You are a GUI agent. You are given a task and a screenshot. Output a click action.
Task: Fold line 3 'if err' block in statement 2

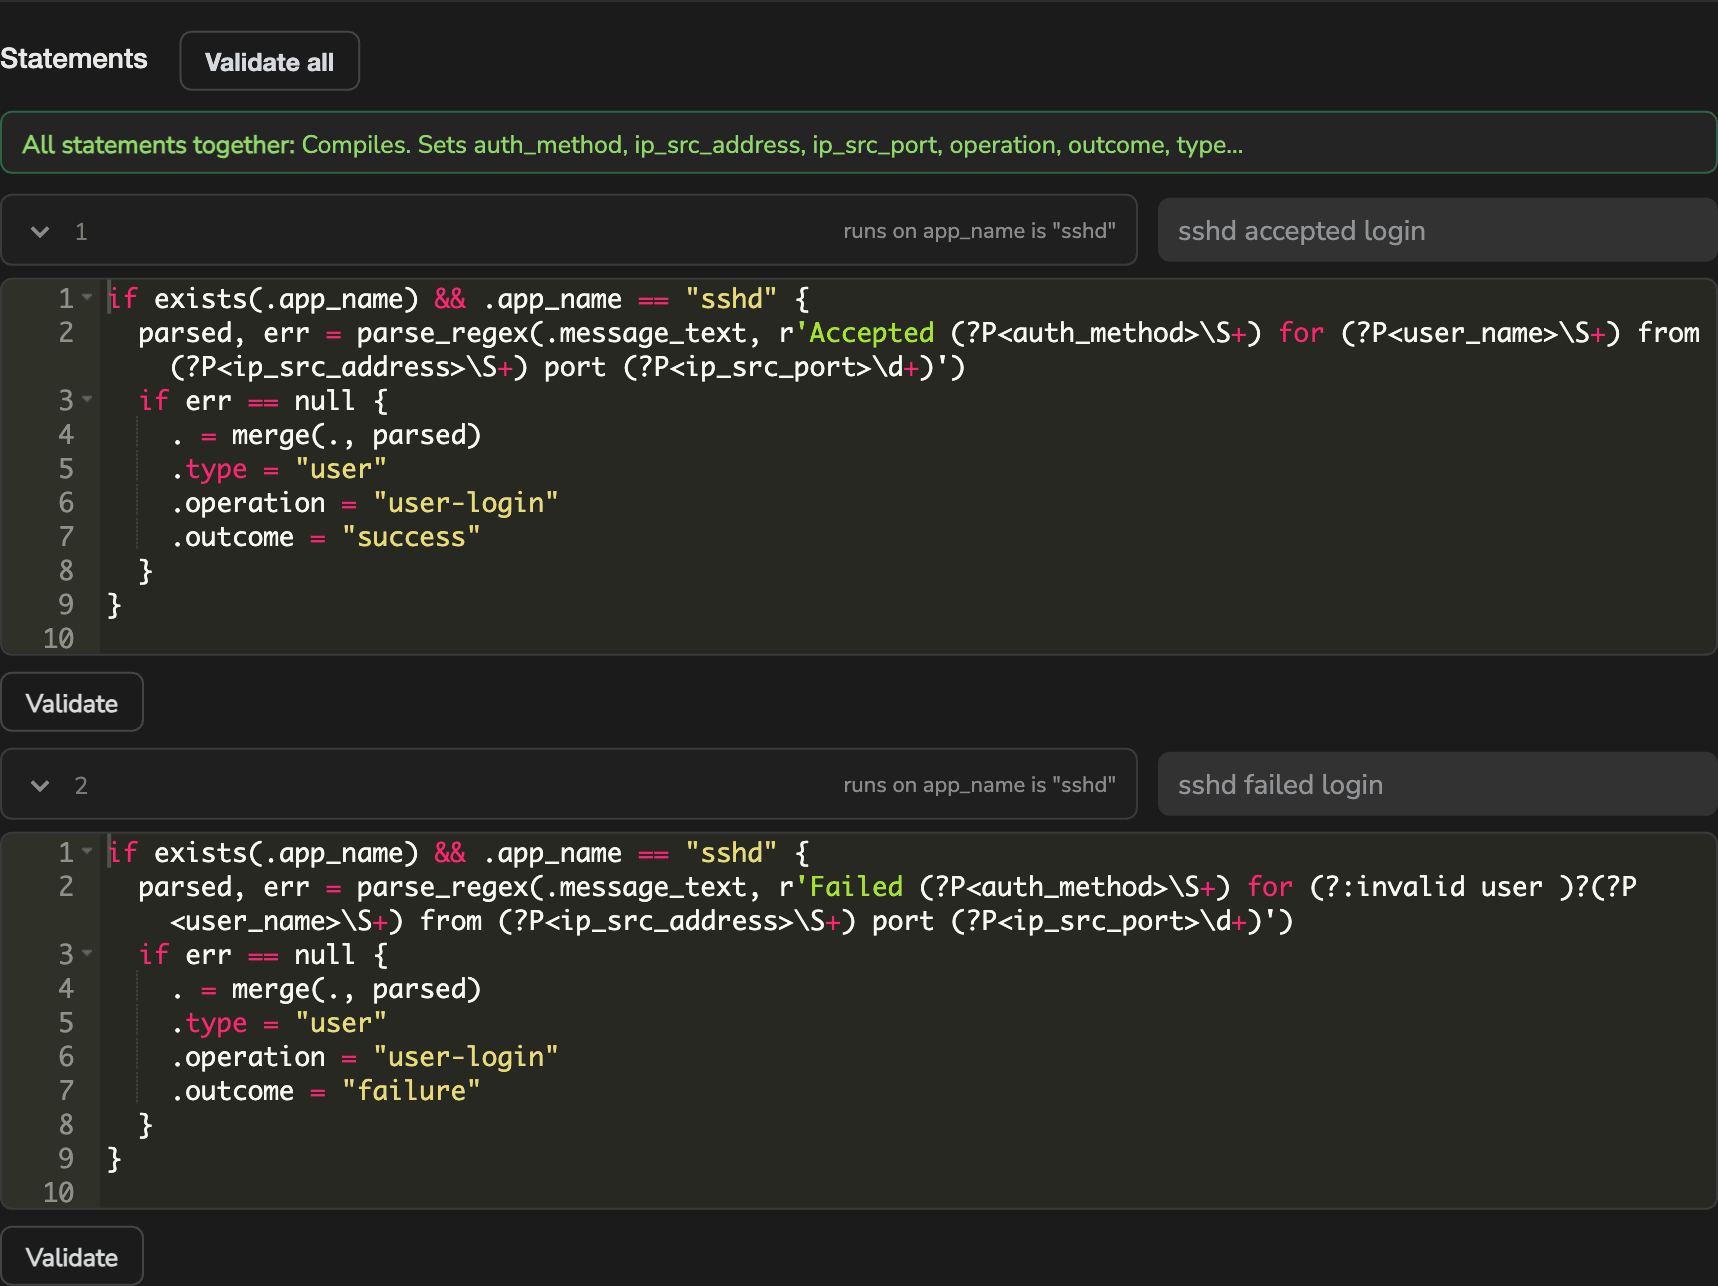tap(87, 954)
